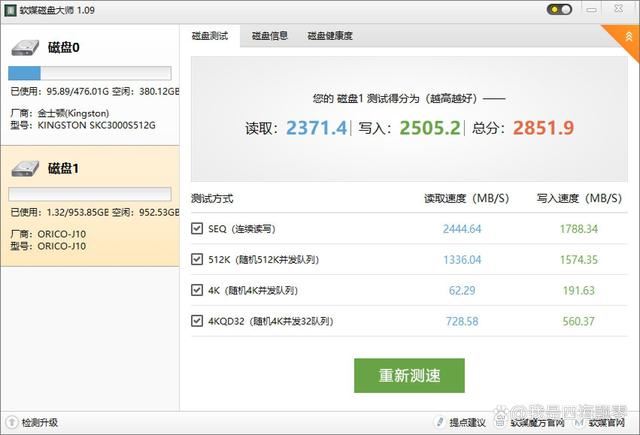Minimize the 软媒磁盘大师 window
Screen dimensions: 640x435
(x=591, y=10)
